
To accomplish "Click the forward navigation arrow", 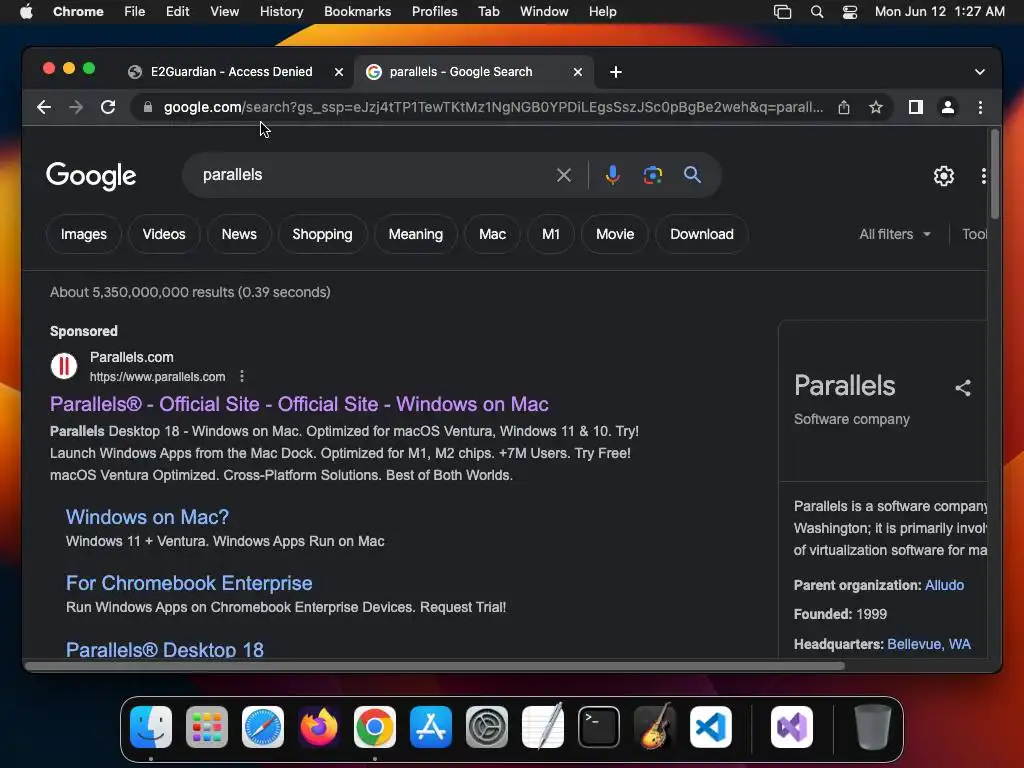I will point(76,107).
